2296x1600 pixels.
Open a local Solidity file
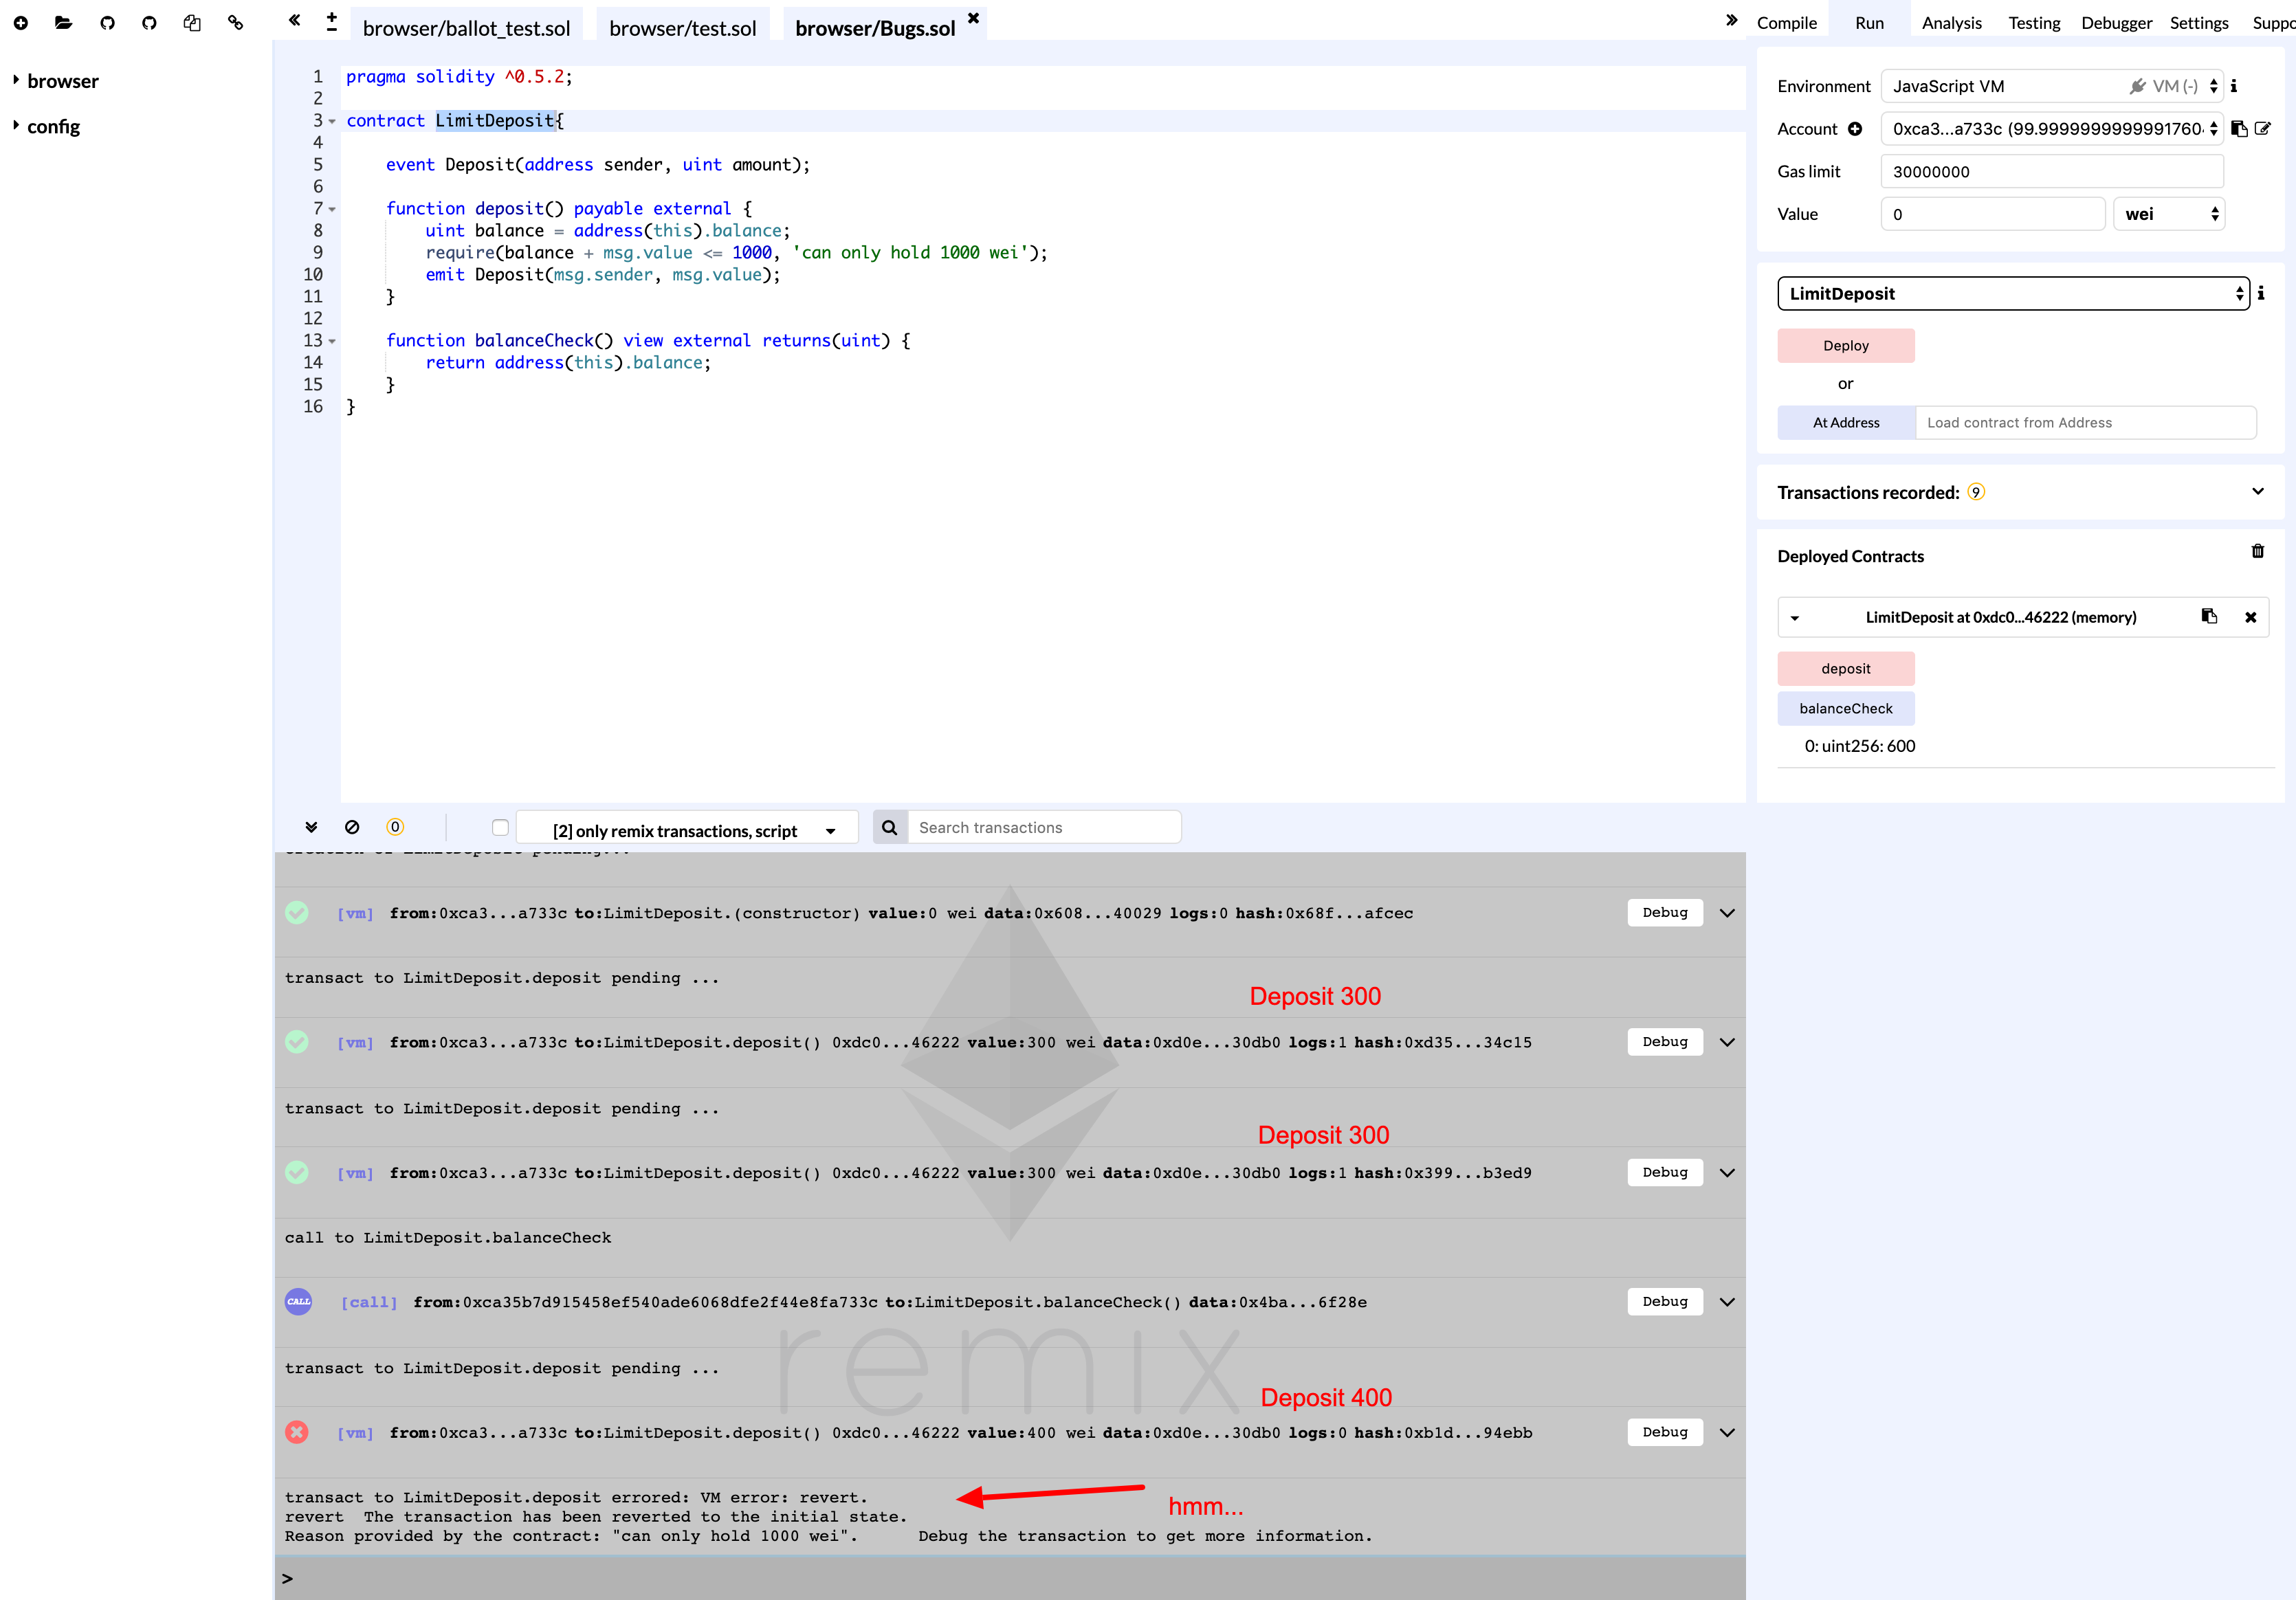point(64,22)
